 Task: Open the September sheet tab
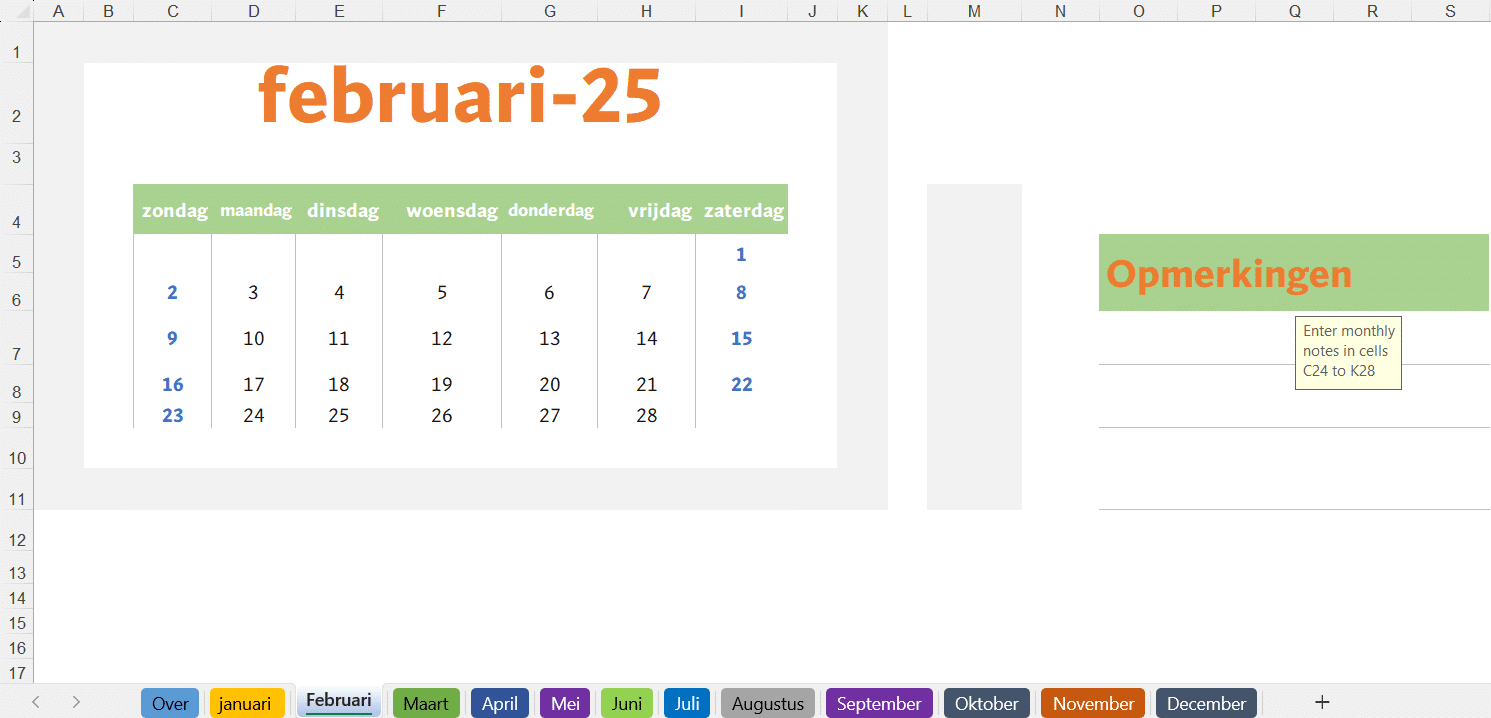click(x=879, y=703)
